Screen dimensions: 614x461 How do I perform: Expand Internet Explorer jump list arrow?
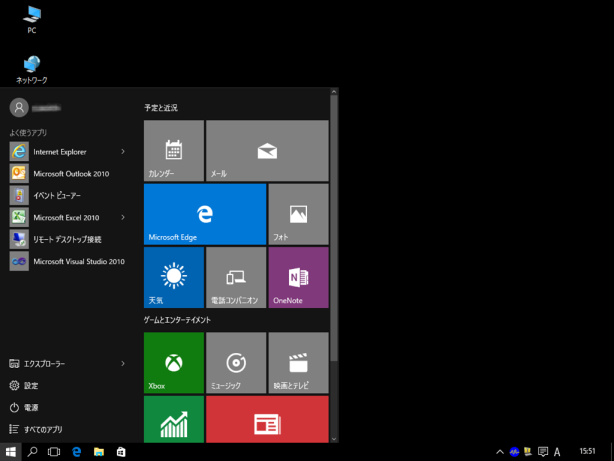pyautogui.click(x=123, y=152)
